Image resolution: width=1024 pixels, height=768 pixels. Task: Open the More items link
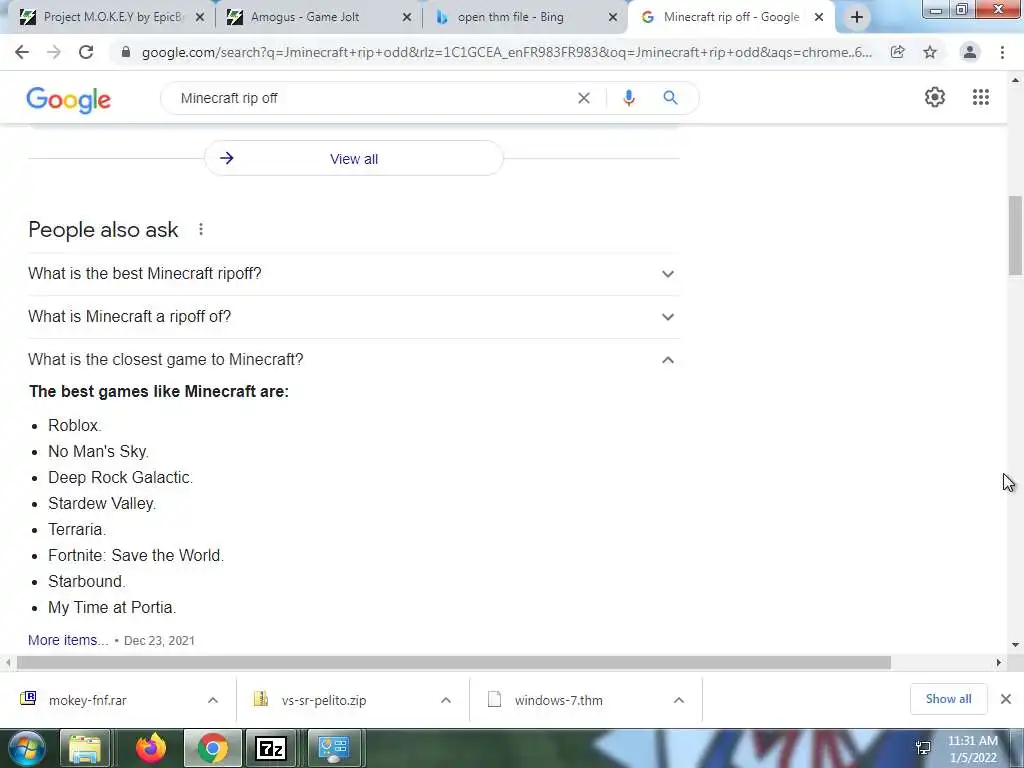[67, 640]
